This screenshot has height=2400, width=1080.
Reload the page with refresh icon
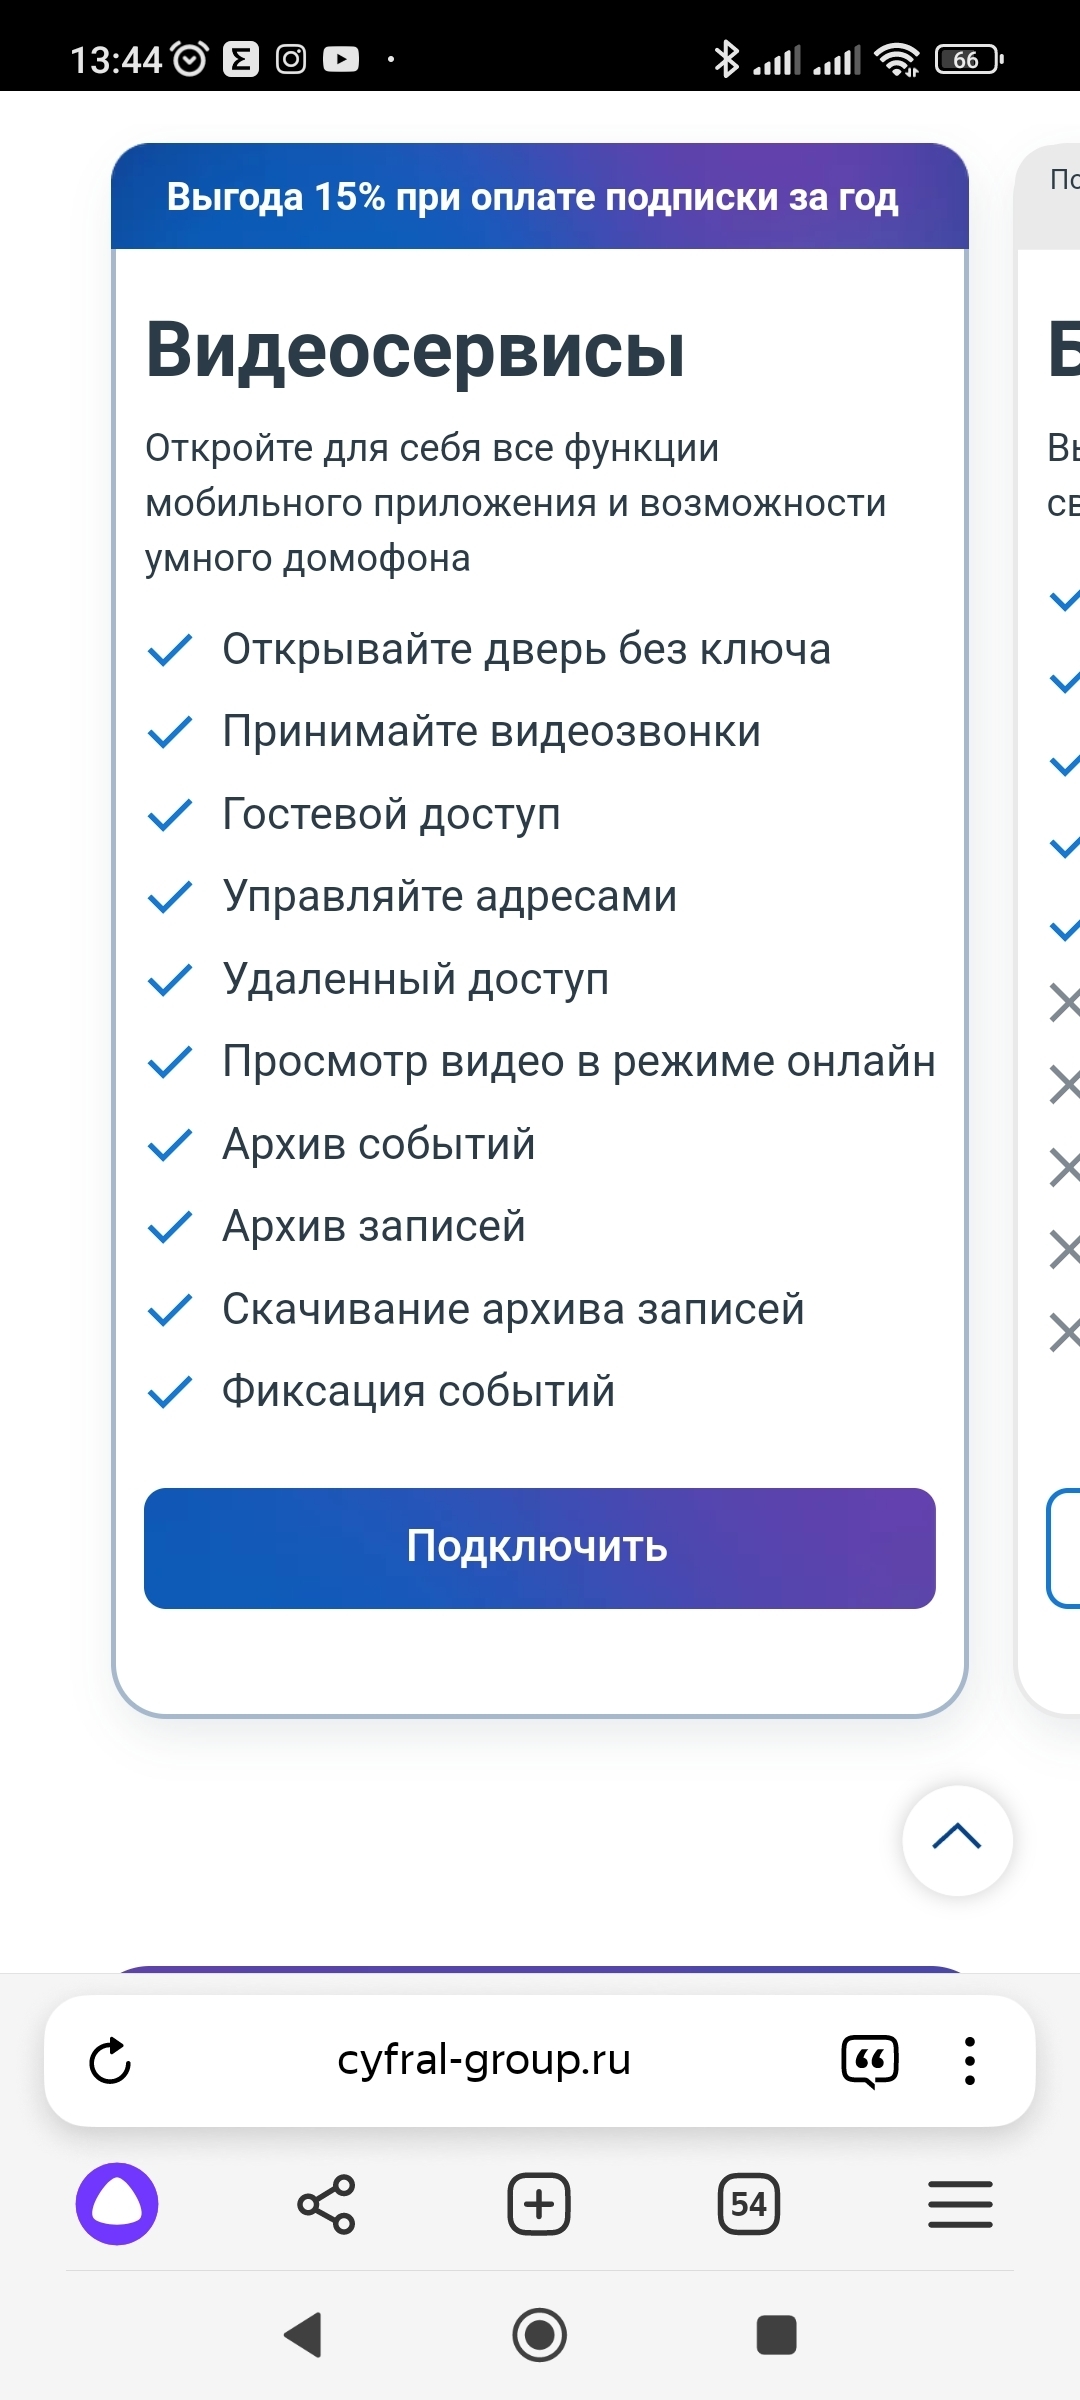110,2061
